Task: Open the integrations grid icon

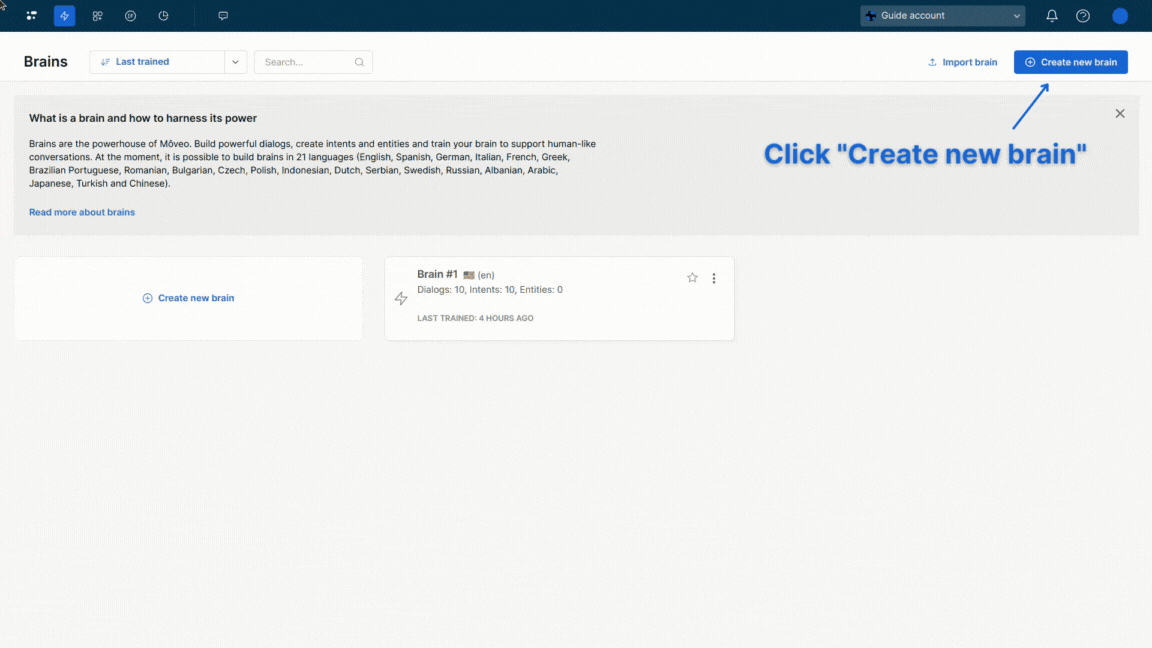Action: point(97,16)
